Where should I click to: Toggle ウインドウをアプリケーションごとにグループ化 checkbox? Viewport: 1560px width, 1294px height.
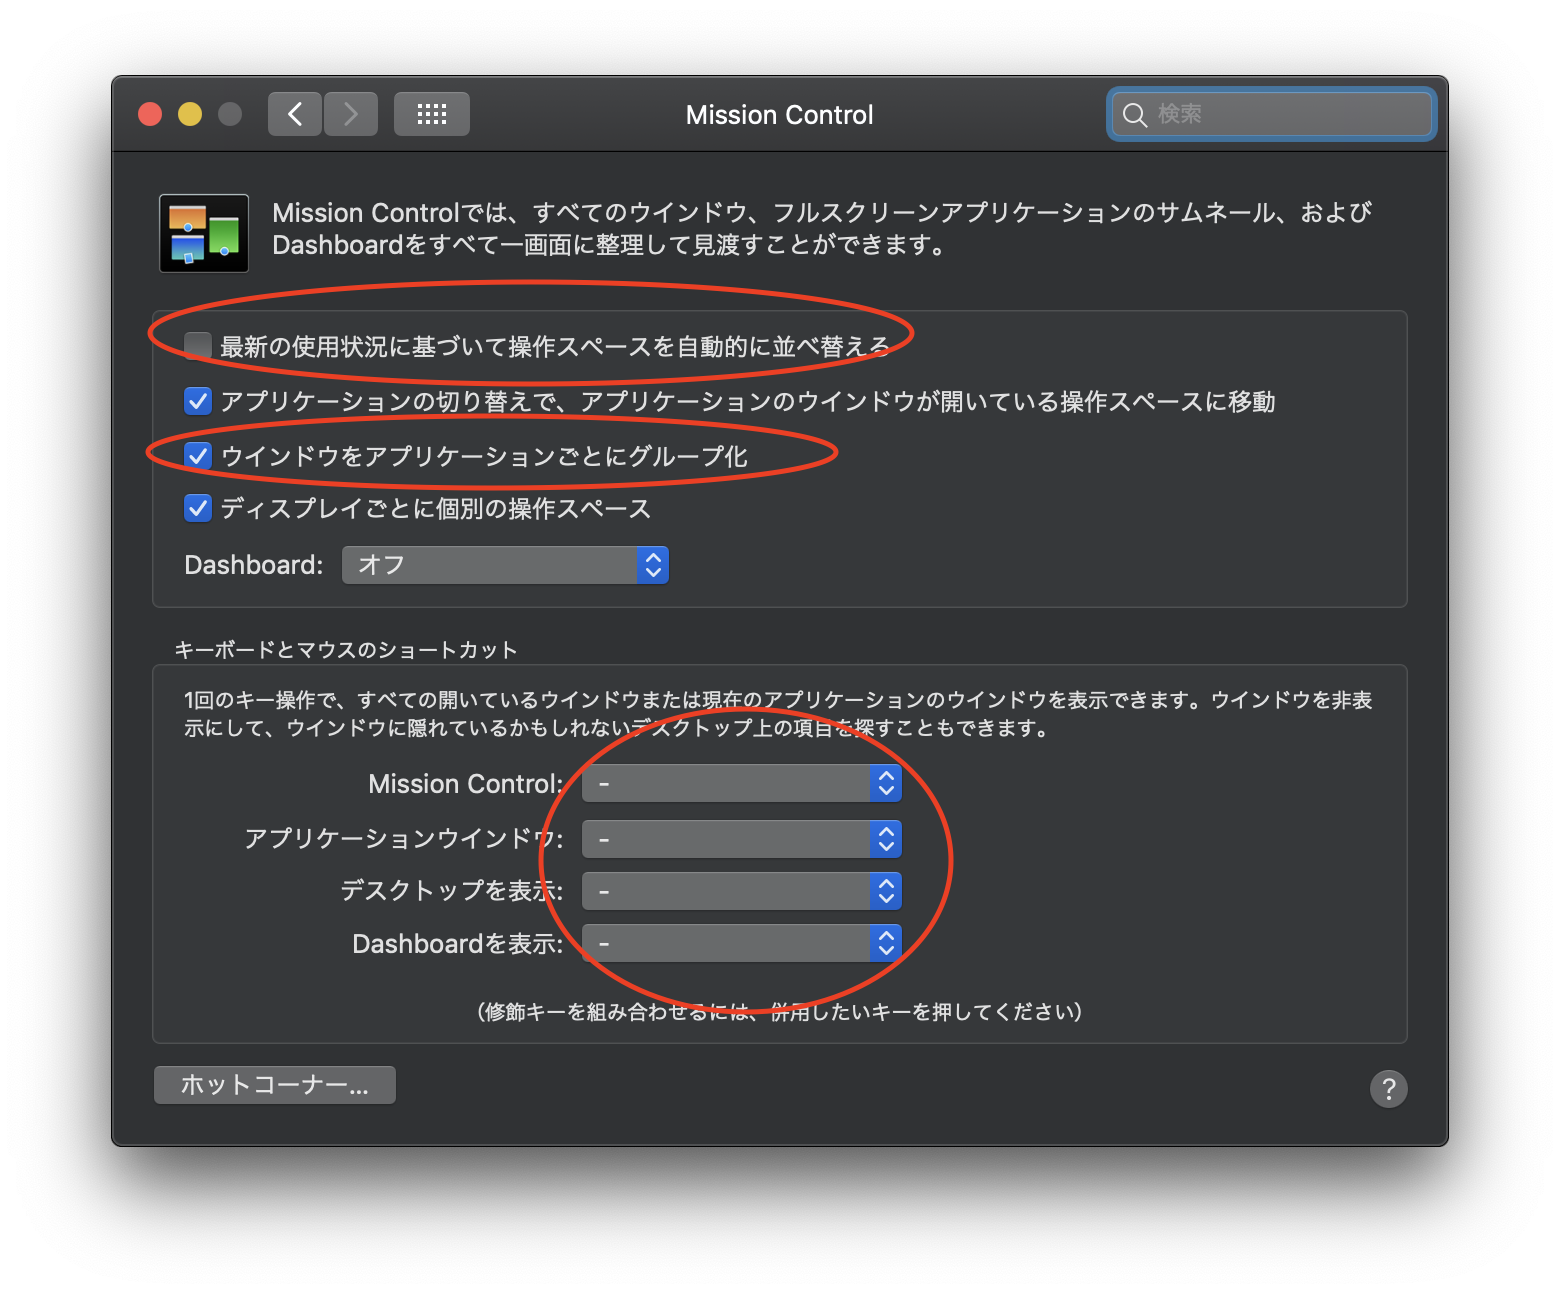pos(198,456)
